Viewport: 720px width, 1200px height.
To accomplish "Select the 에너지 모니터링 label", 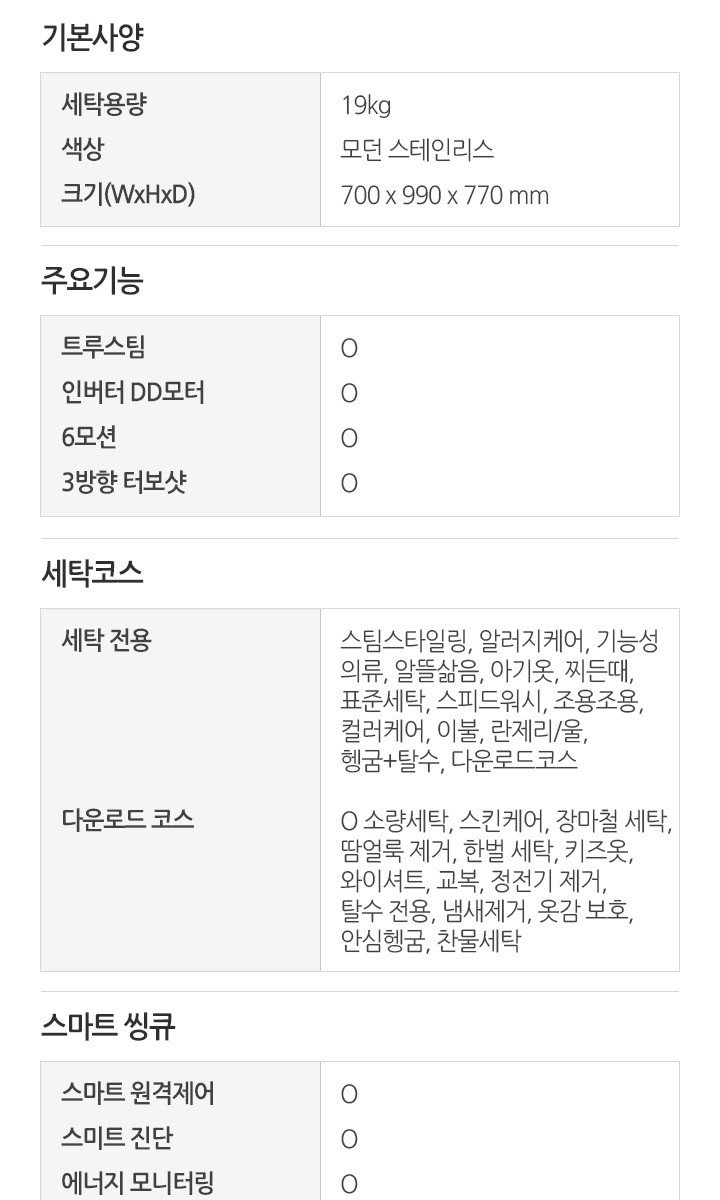I will click(138, 1183).
